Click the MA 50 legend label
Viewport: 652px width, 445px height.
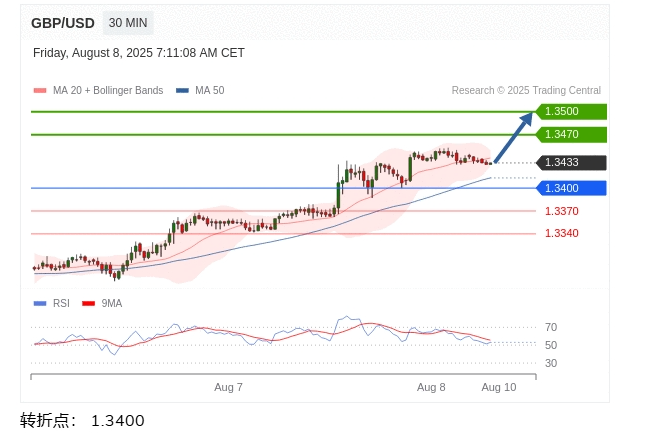click(x=210, y=90)
